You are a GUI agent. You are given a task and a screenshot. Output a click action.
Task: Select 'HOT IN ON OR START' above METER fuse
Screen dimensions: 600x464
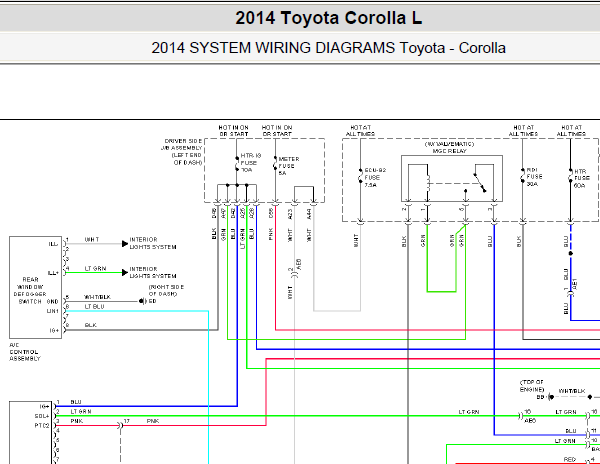[277, 131]
